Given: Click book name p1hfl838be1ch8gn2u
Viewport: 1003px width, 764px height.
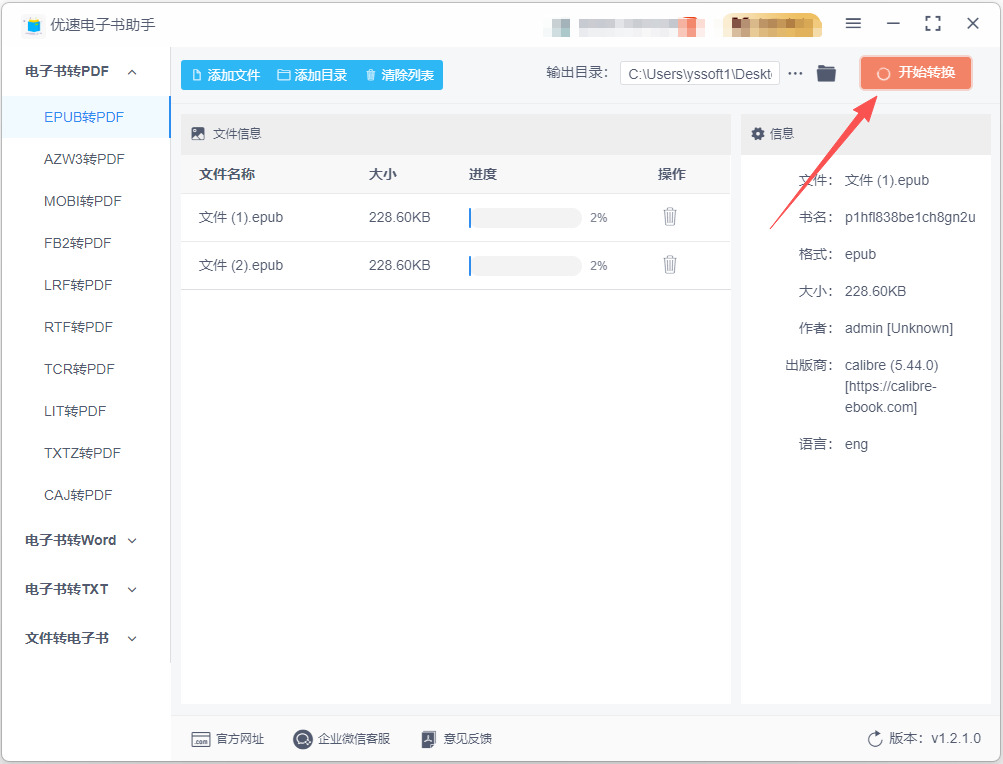Looking at the screenshot, I should [x=910, y=218].
